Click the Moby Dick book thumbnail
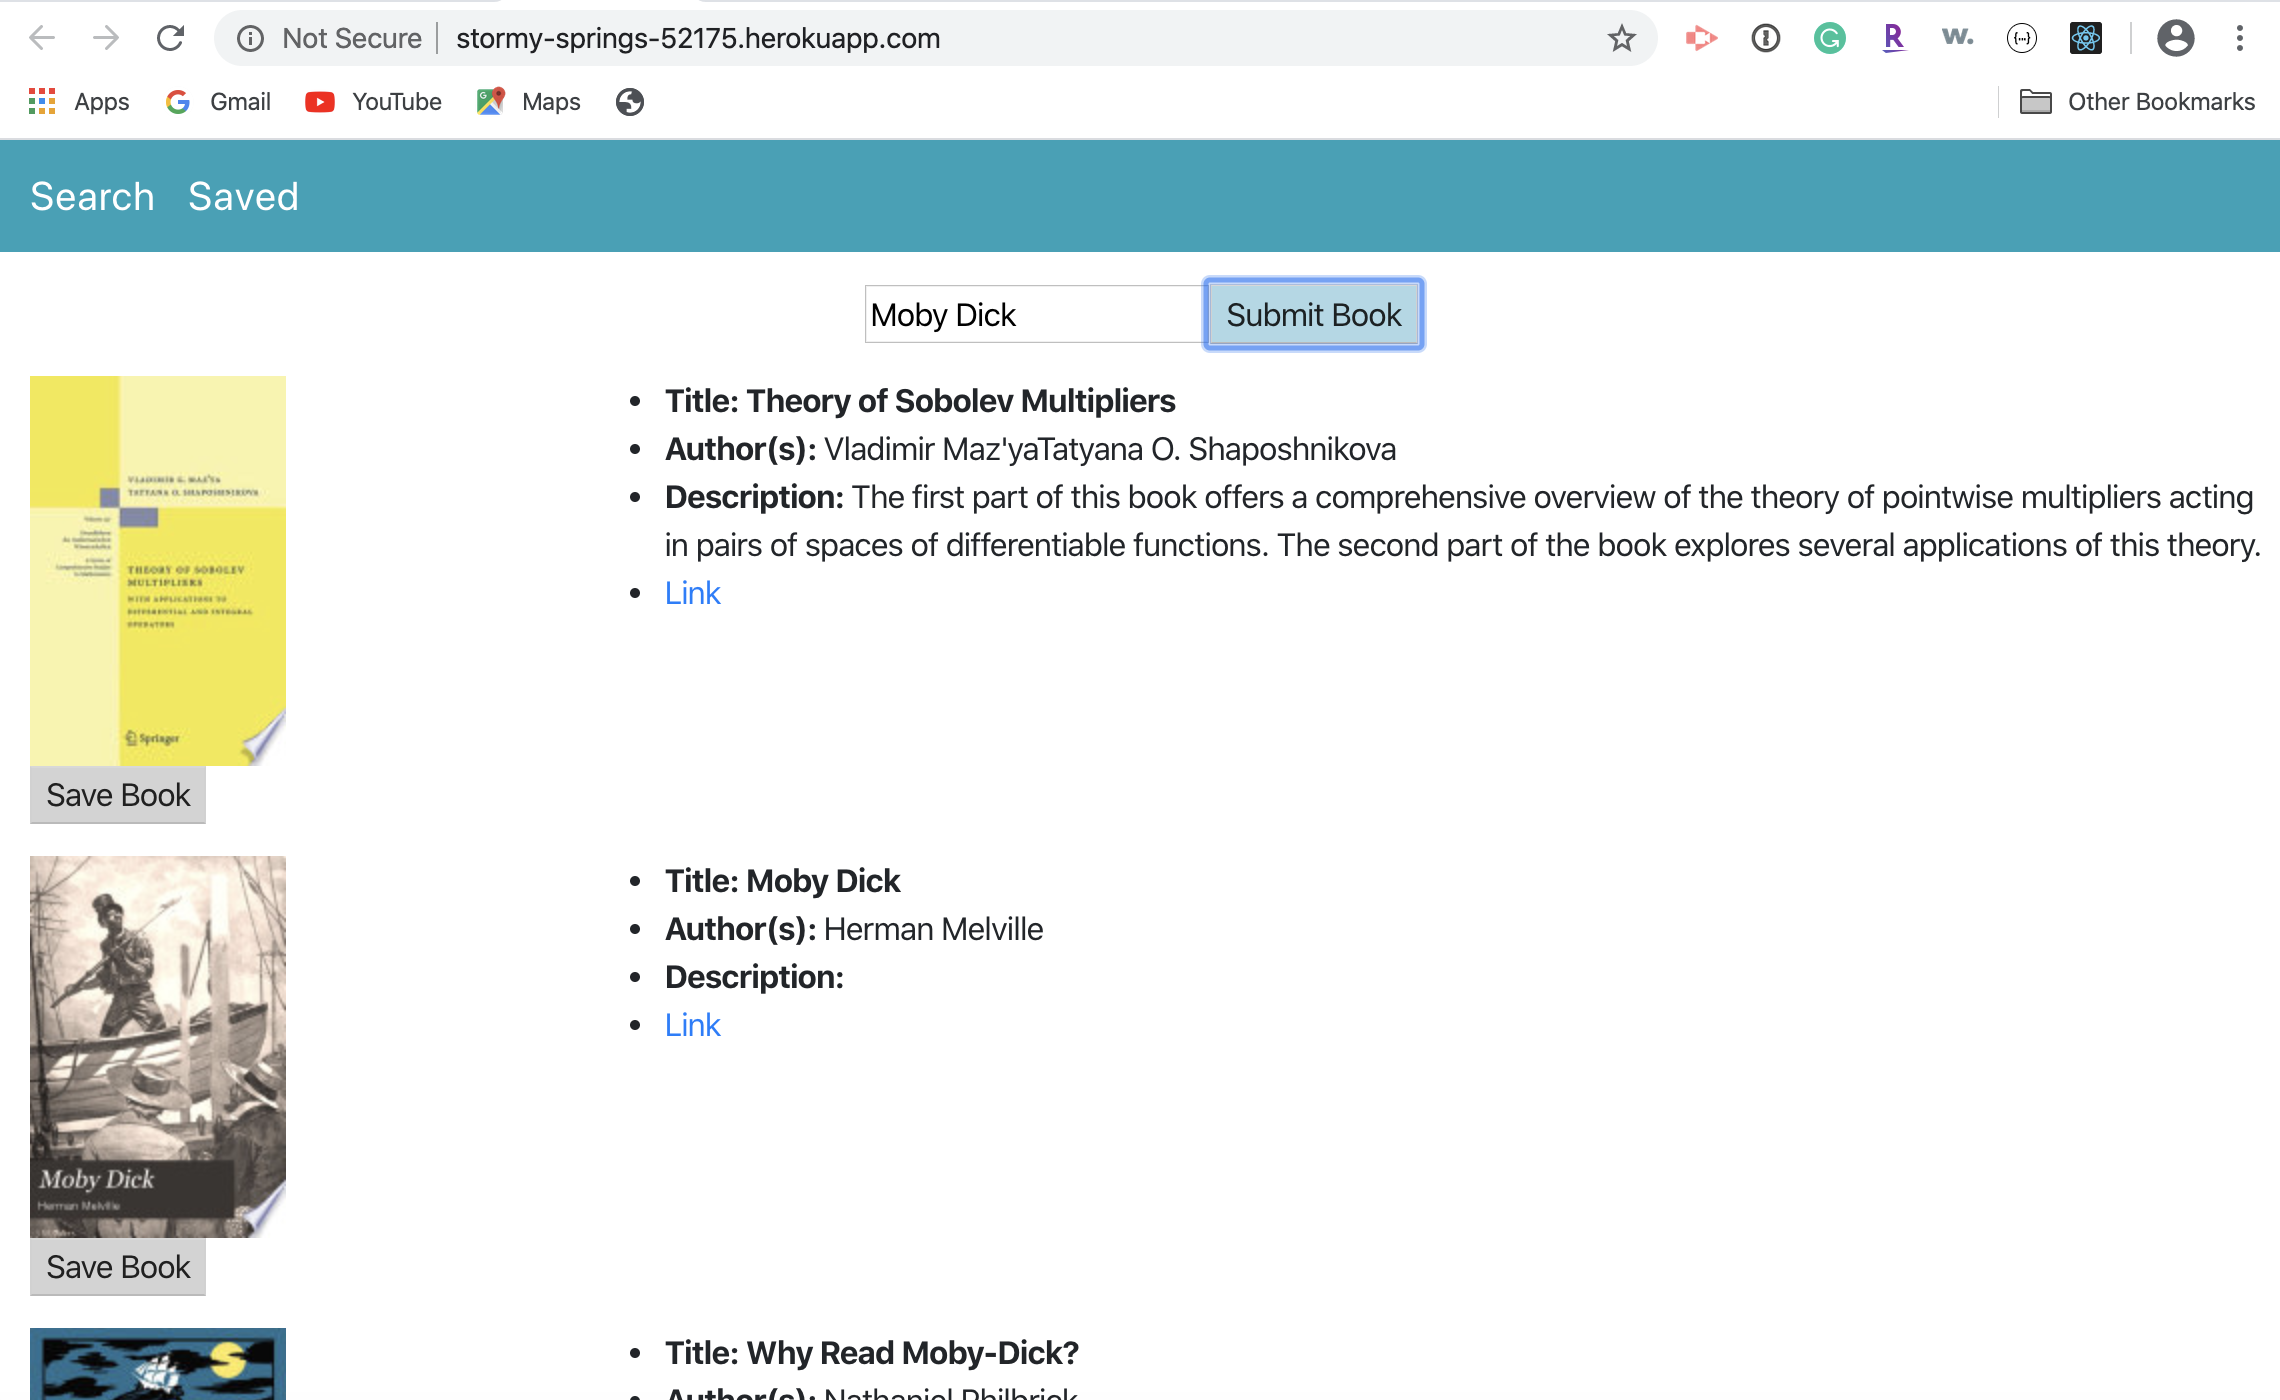Screen dimensions: 2280x1400 click(x=156, y=1045)
